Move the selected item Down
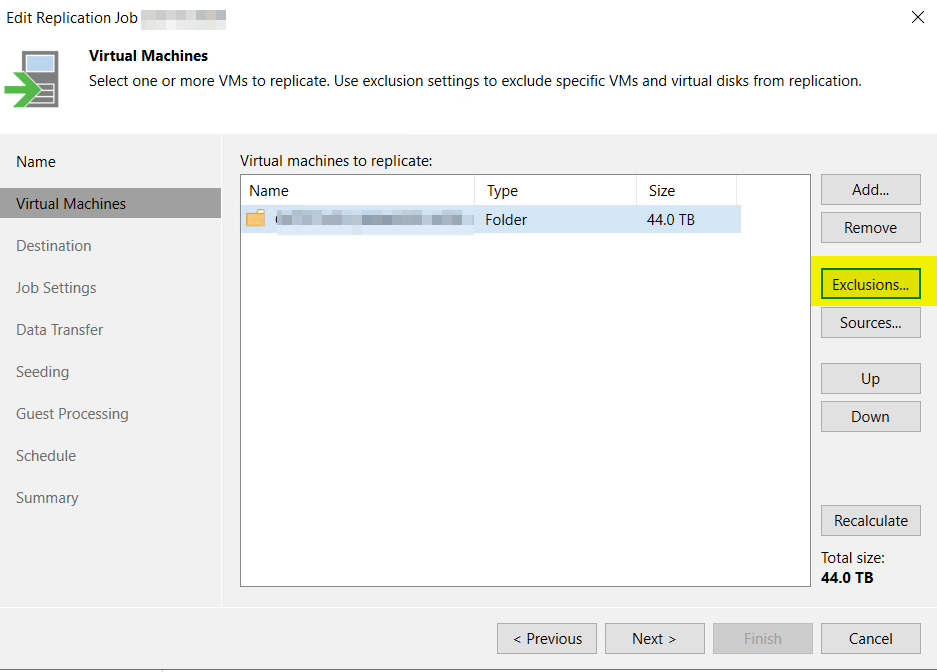The height and width of the screenshot is (672, 937). coord(870,417)
